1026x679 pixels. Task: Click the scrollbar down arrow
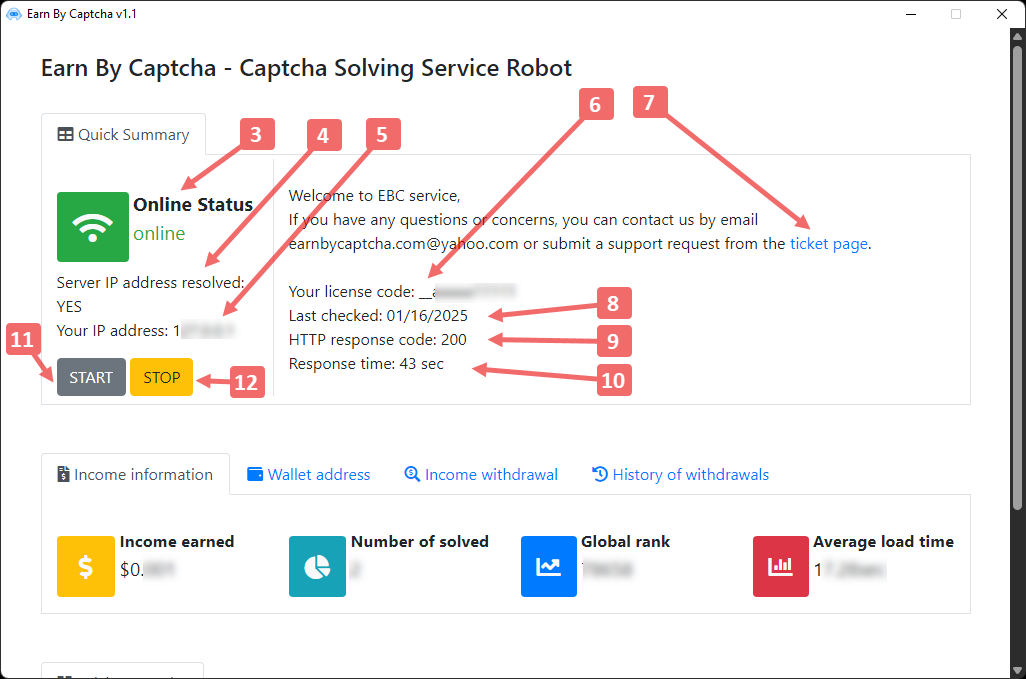1017,671
